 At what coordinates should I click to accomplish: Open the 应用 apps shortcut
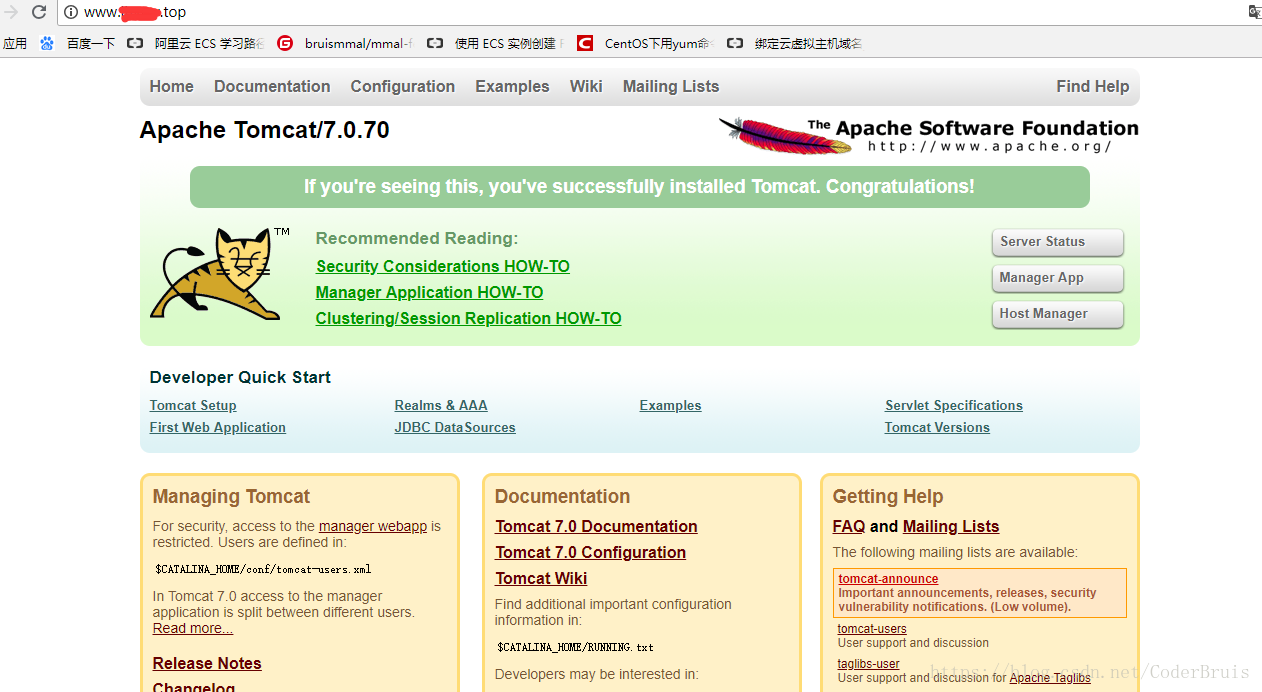click(15, 43)
